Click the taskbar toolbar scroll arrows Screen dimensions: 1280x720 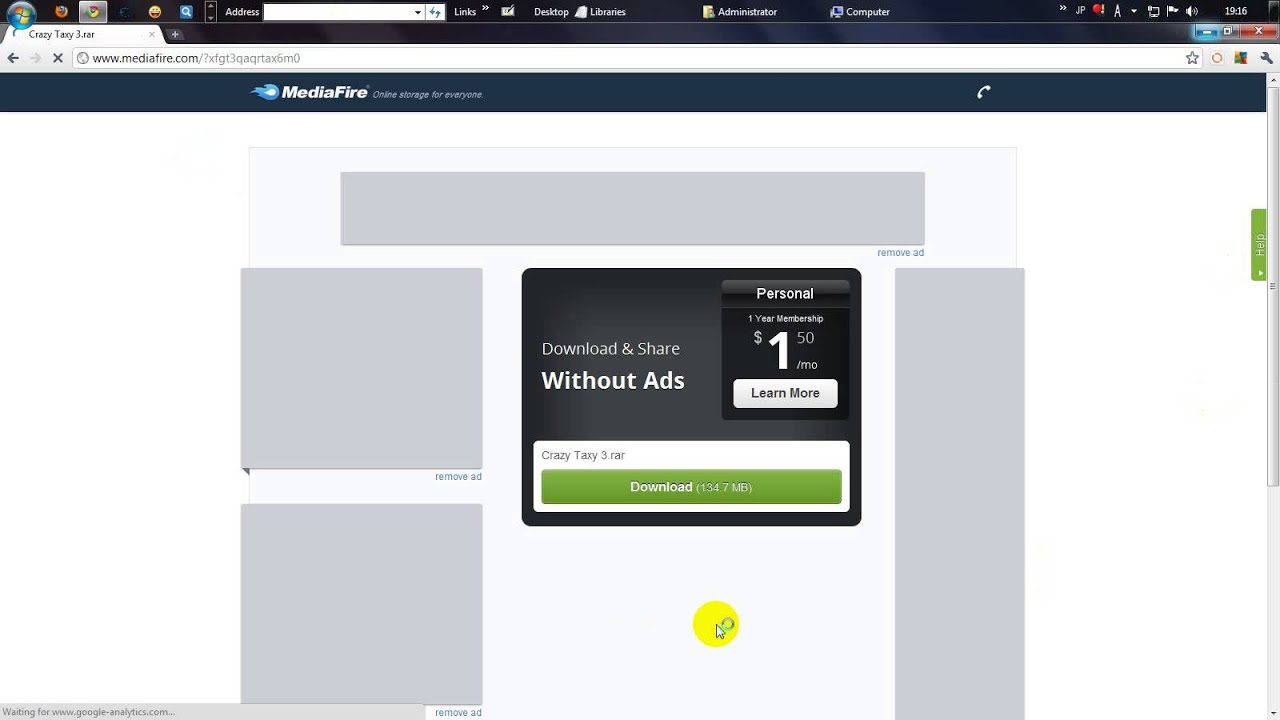[x=210, y=12]
